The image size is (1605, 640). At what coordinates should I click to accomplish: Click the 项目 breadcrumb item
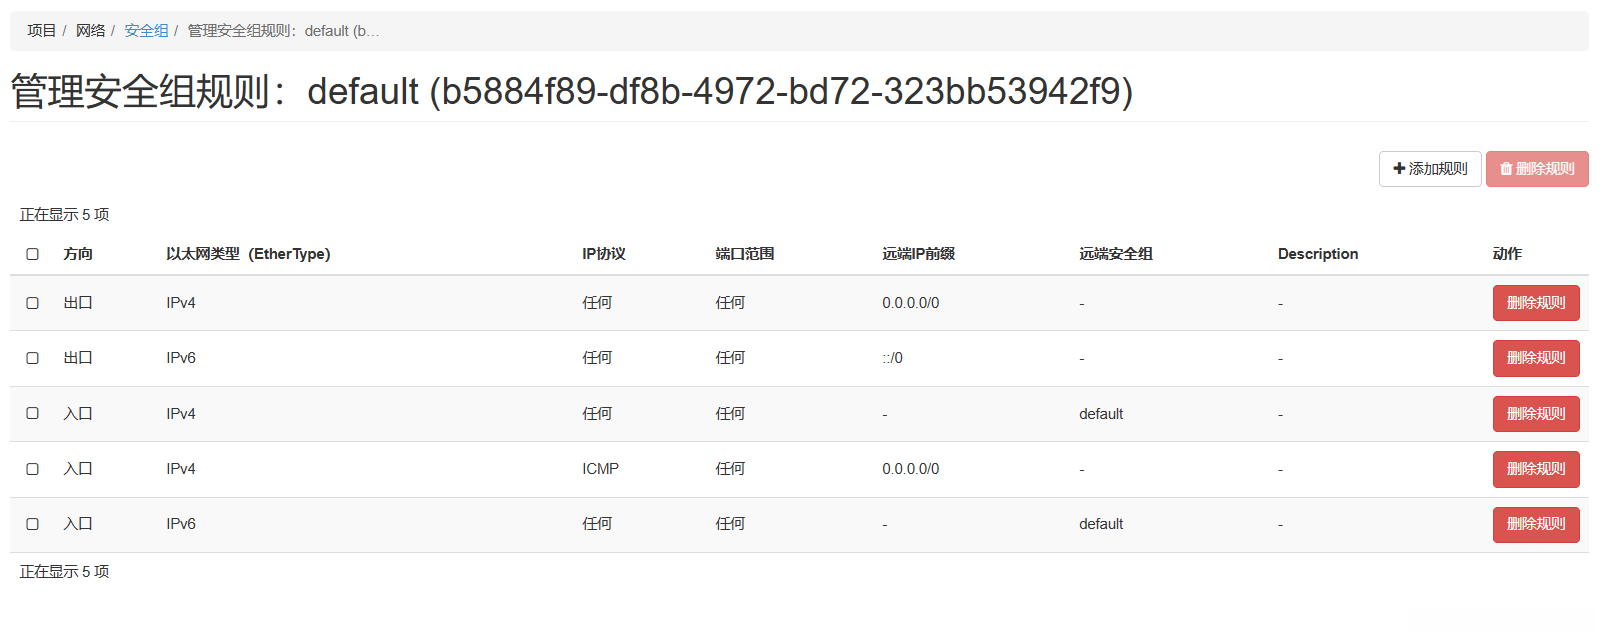(x=42, y=31)
